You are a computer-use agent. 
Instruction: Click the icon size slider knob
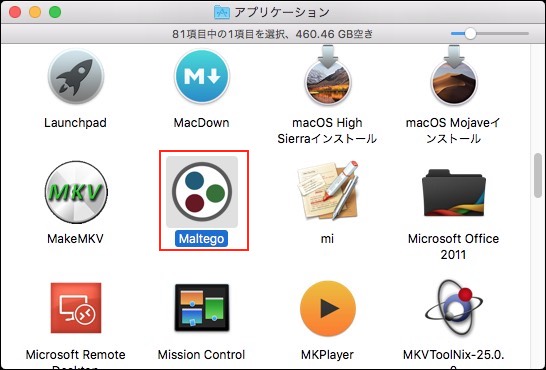pyautogui.click(x=470, y=34)
